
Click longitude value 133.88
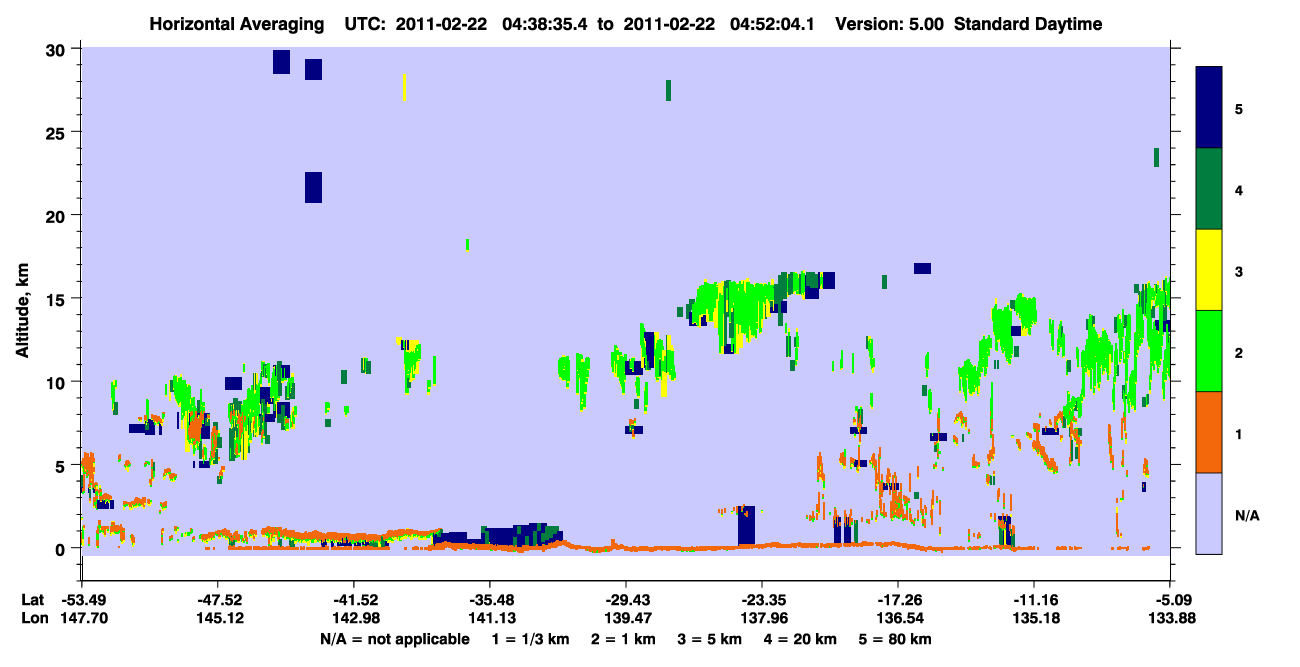pos(1170,619)
